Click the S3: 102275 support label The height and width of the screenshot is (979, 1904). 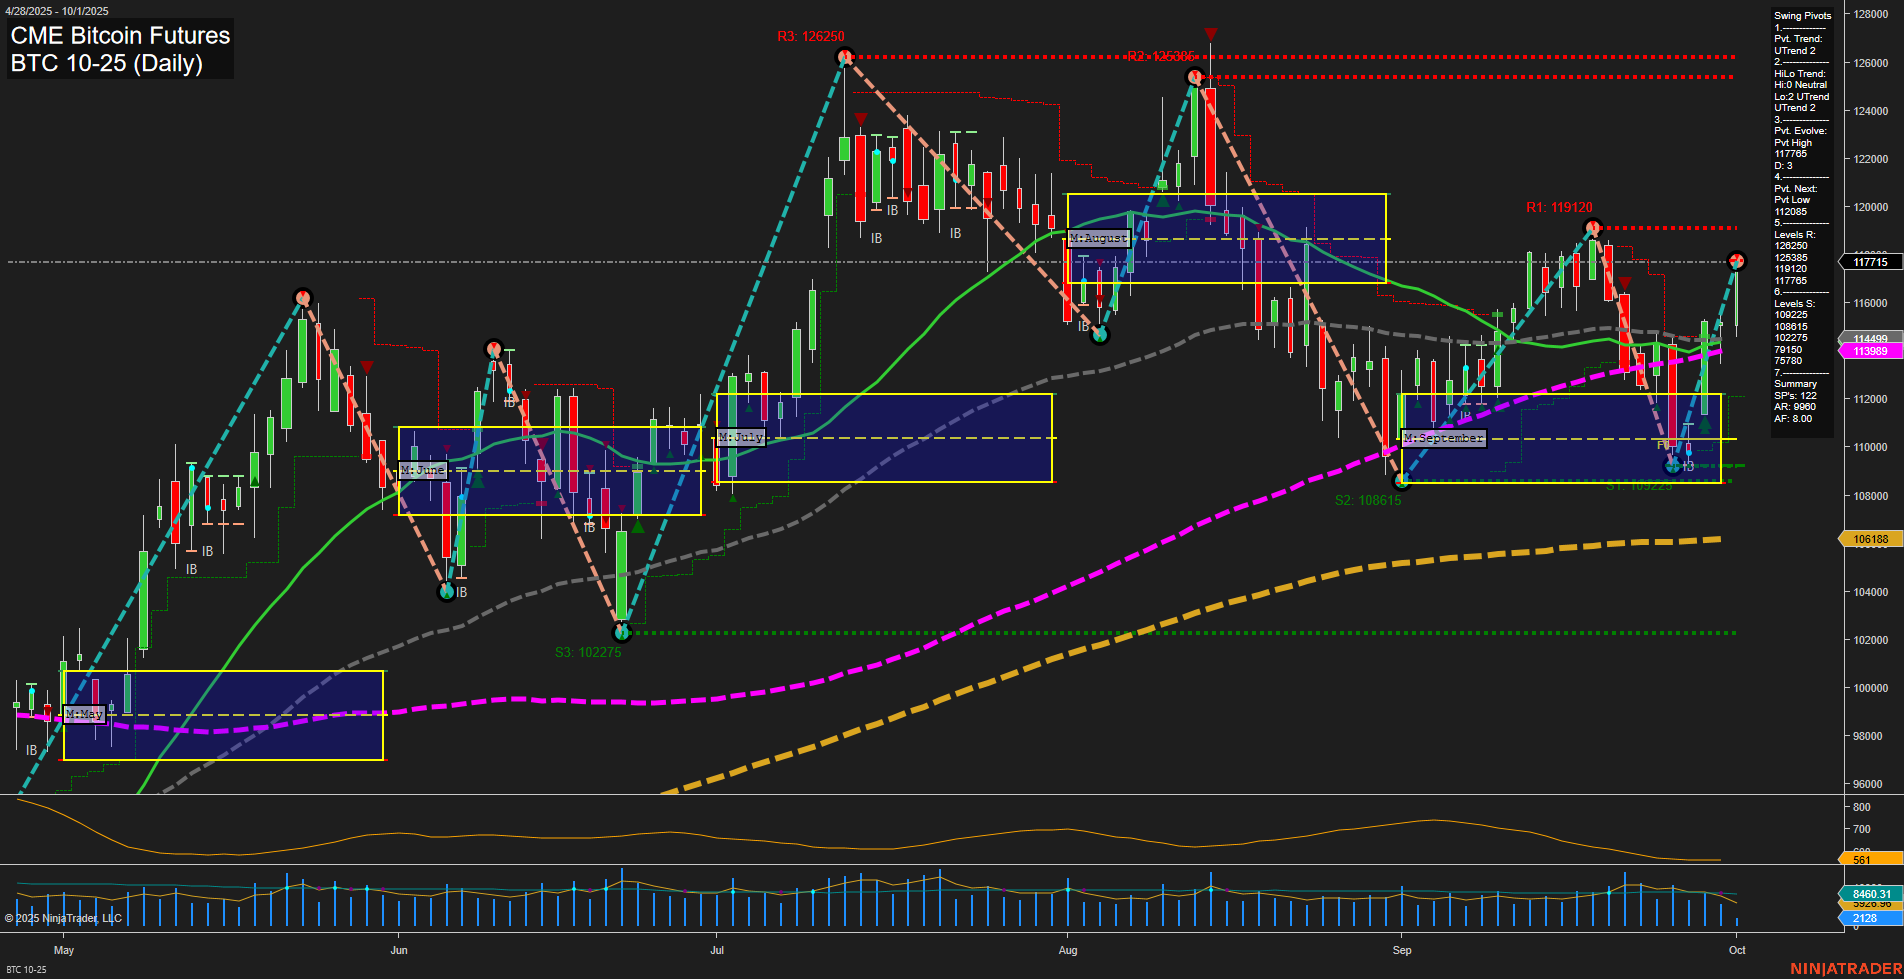[x=587, y=652]
